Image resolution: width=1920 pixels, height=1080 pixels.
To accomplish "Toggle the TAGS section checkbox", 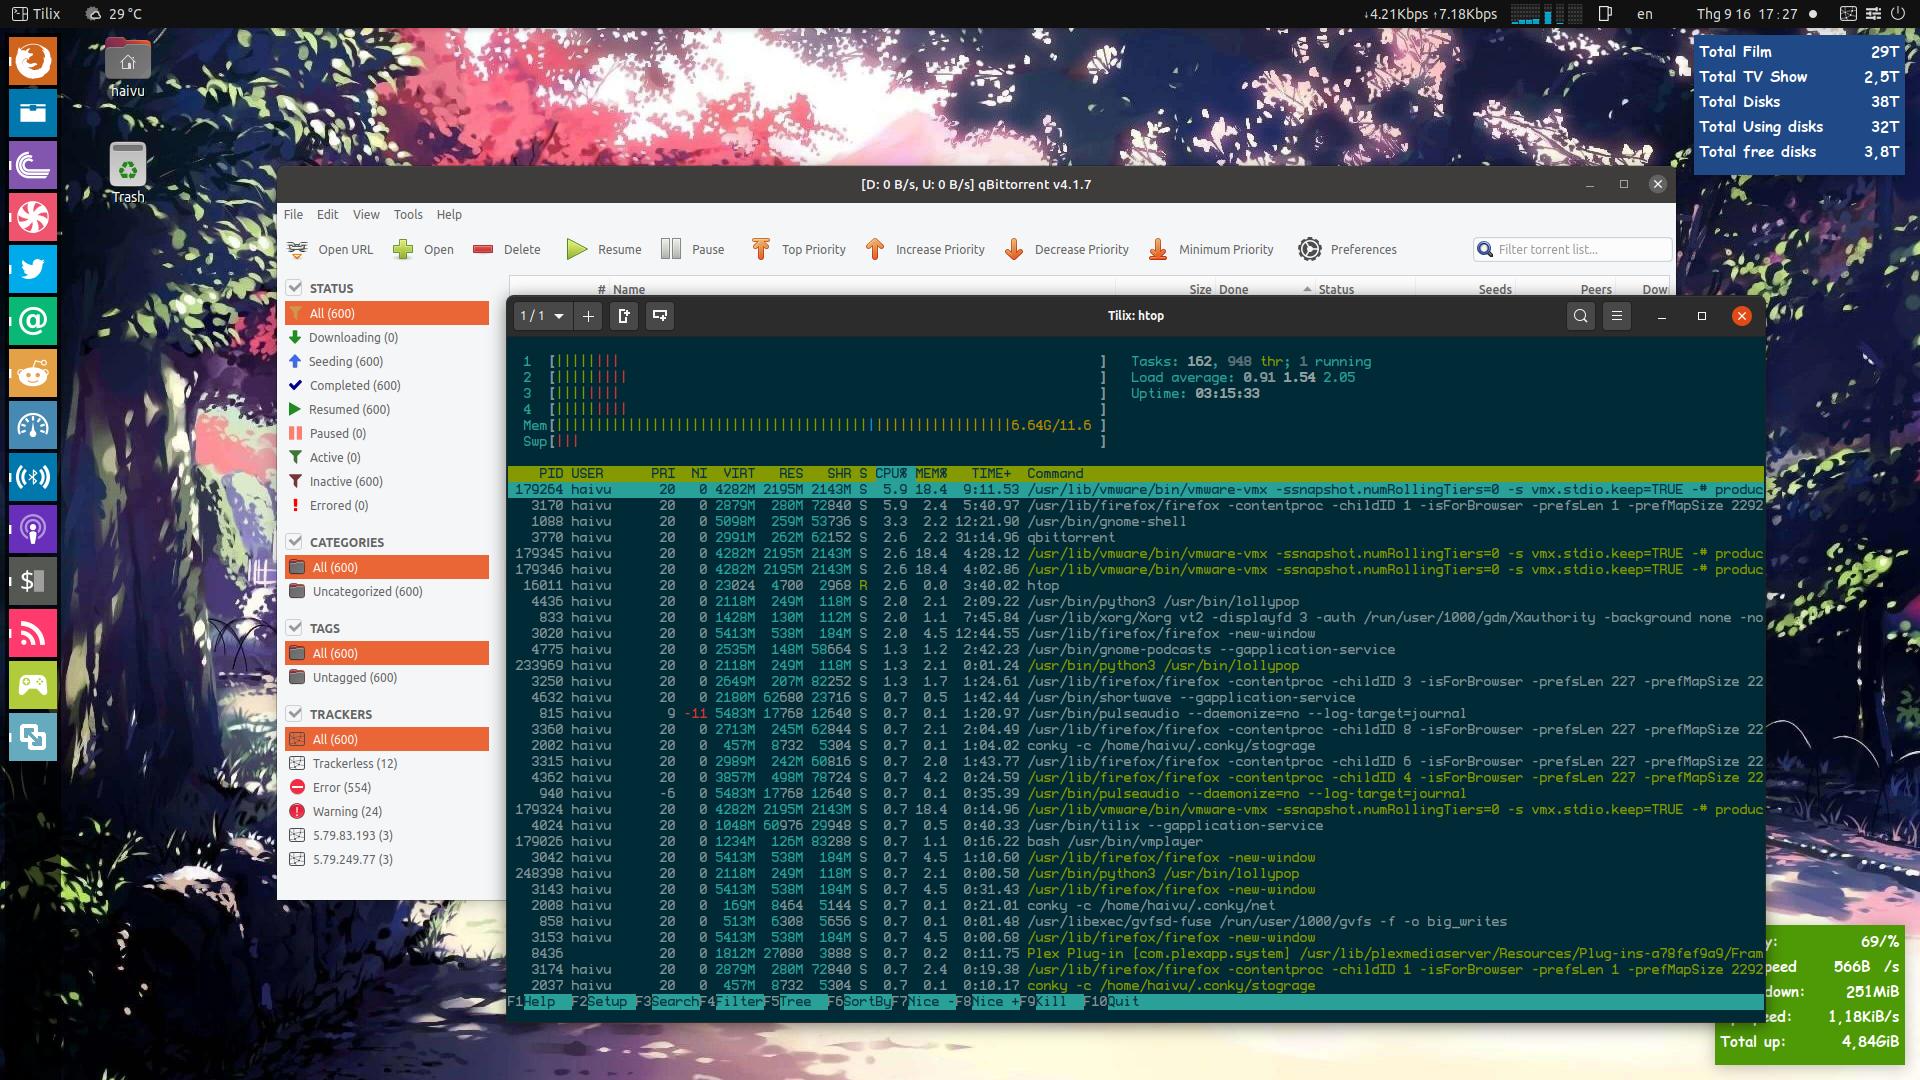I will coord(294,628).
